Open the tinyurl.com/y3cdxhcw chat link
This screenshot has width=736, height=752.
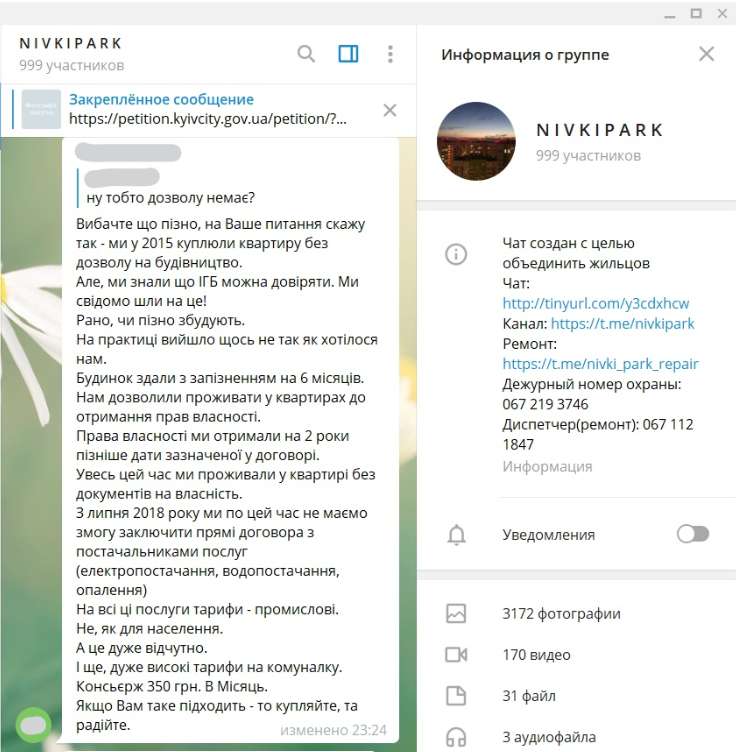click(596, 303)
